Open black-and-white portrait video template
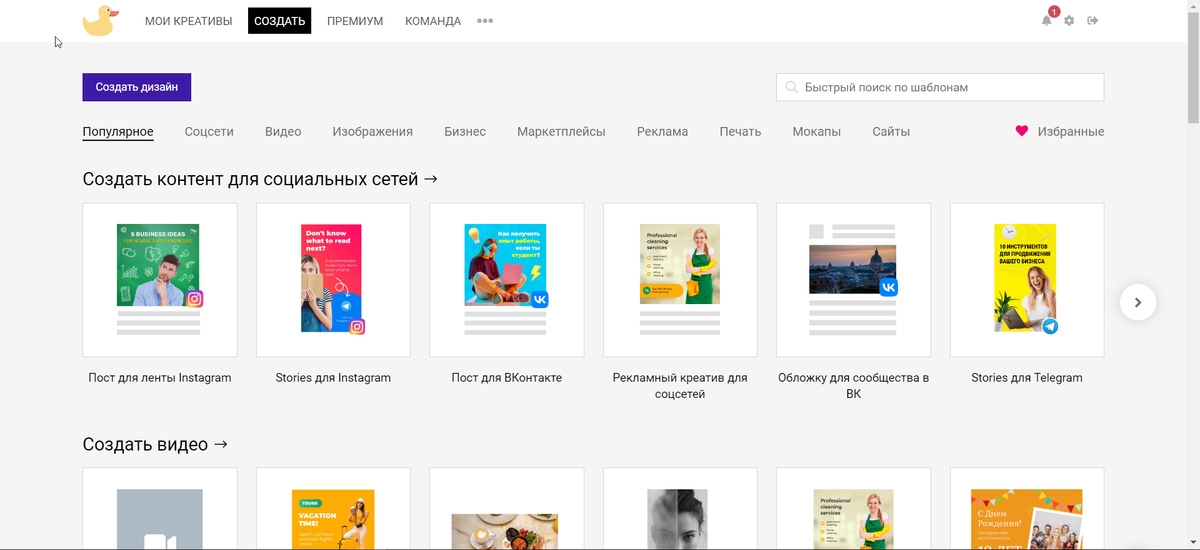The image size is (1200, 550). coord(680,510)
